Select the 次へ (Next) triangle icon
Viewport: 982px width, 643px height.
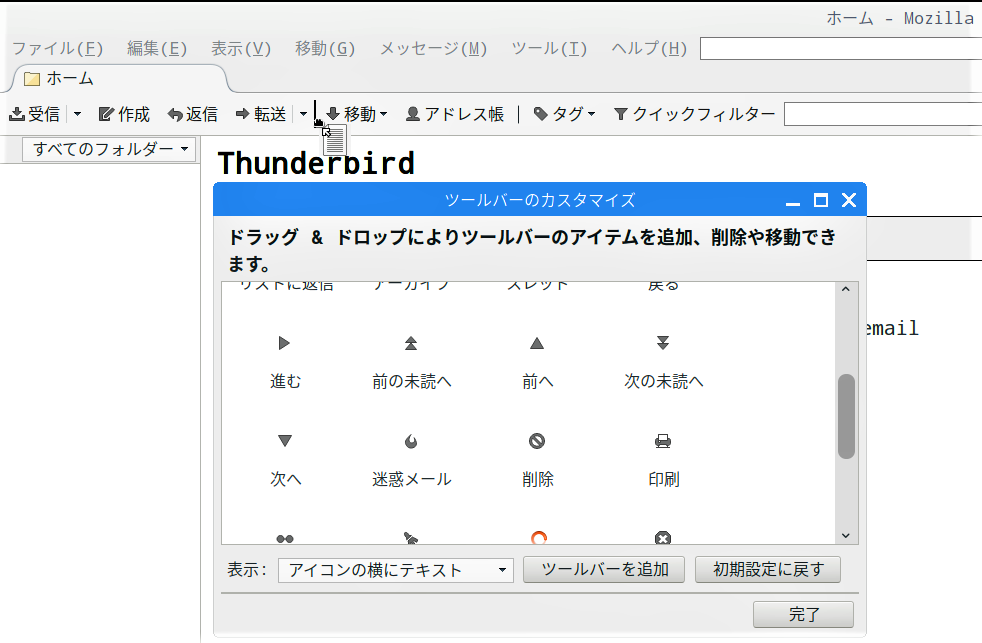point(284,441)
